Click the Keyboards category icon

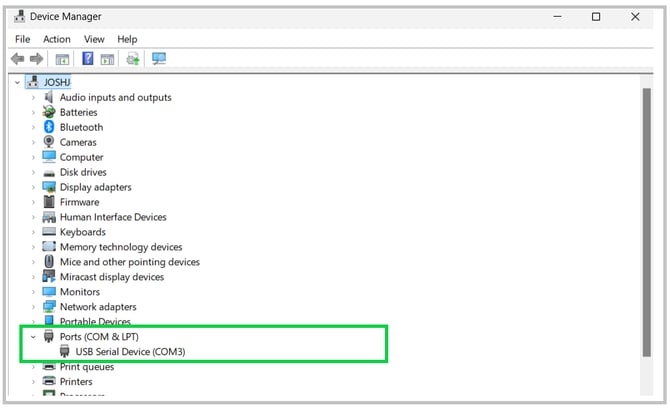tap(49, 232)
